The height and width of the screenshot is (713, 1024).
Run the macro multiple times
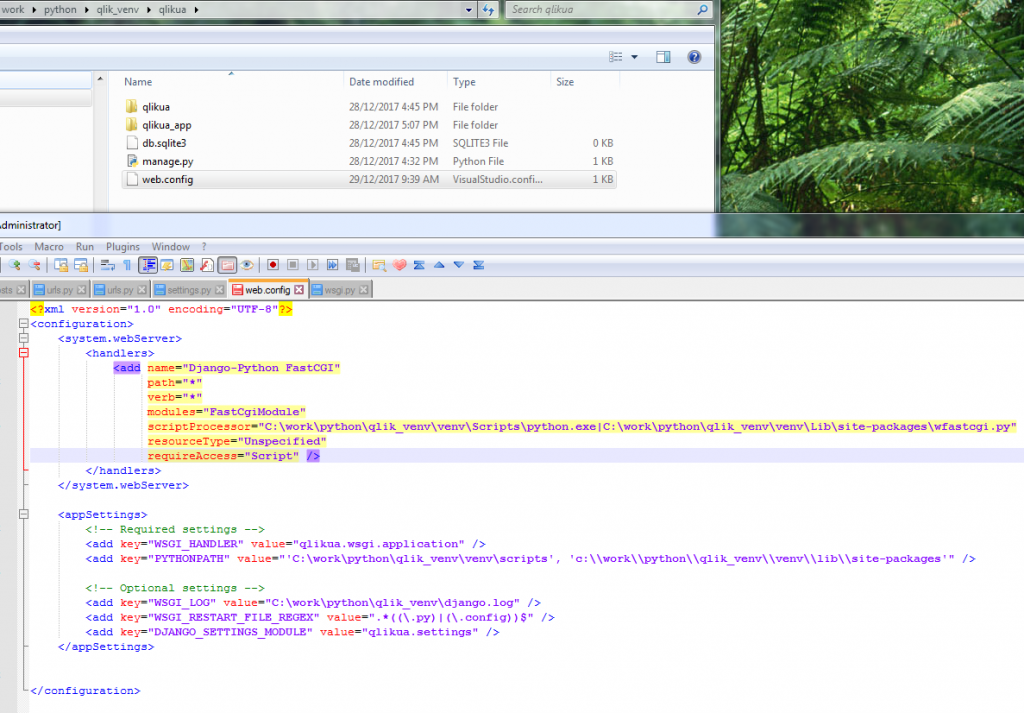(x=331, y=265)
